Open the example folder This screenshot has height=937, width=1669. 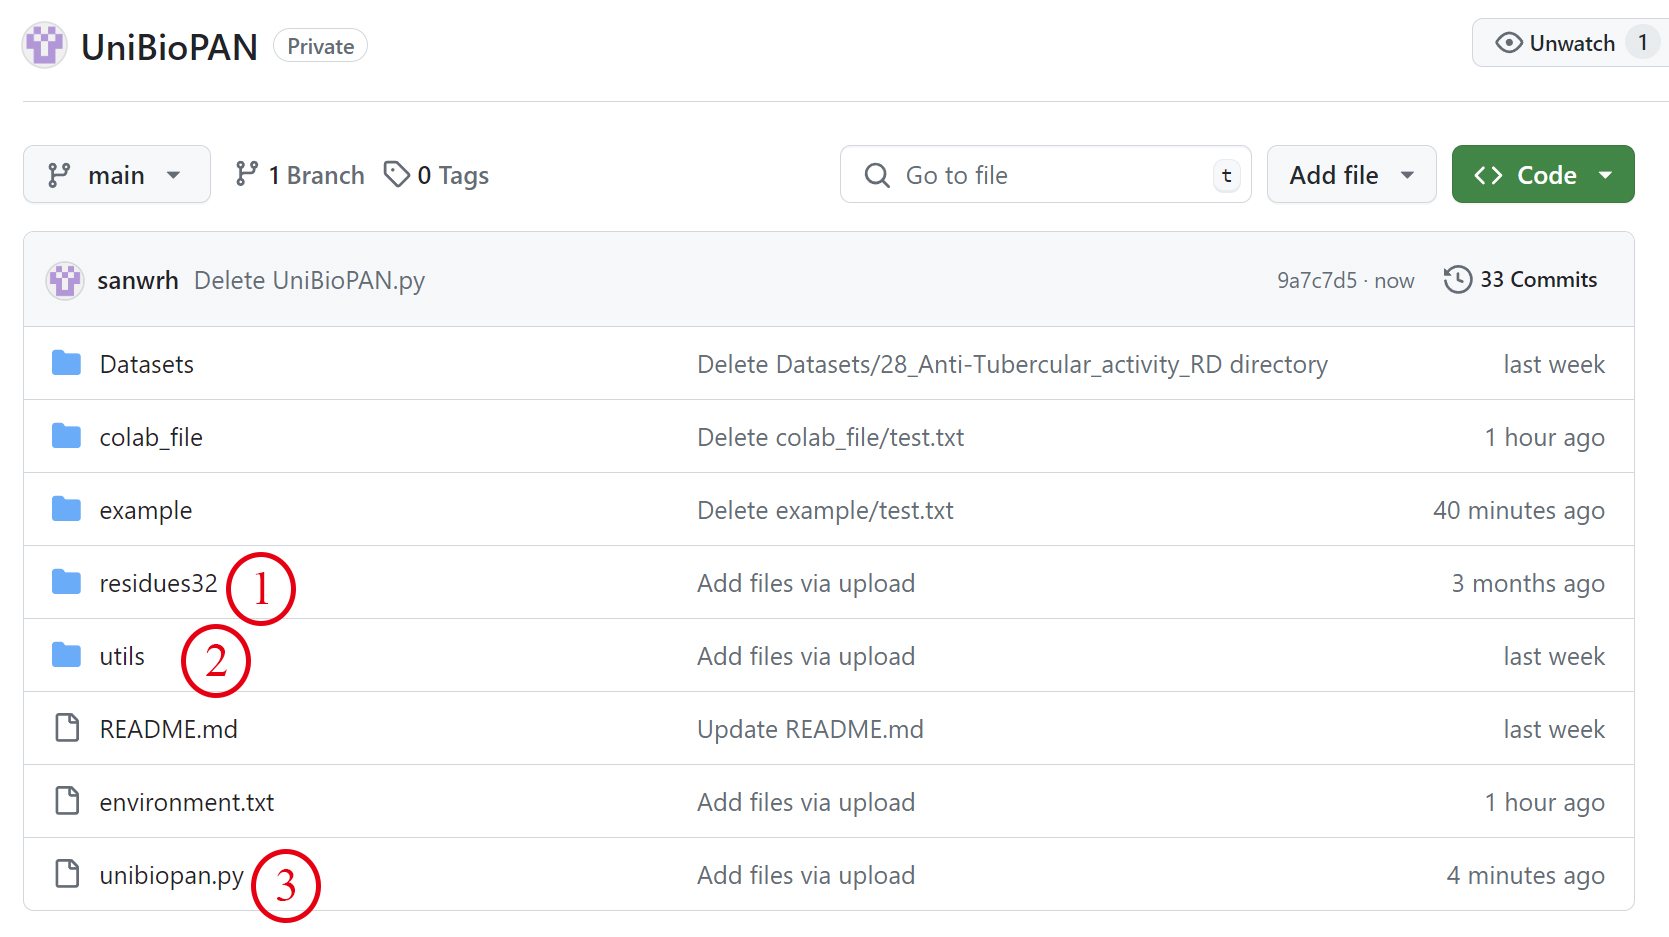pos(145,511)
